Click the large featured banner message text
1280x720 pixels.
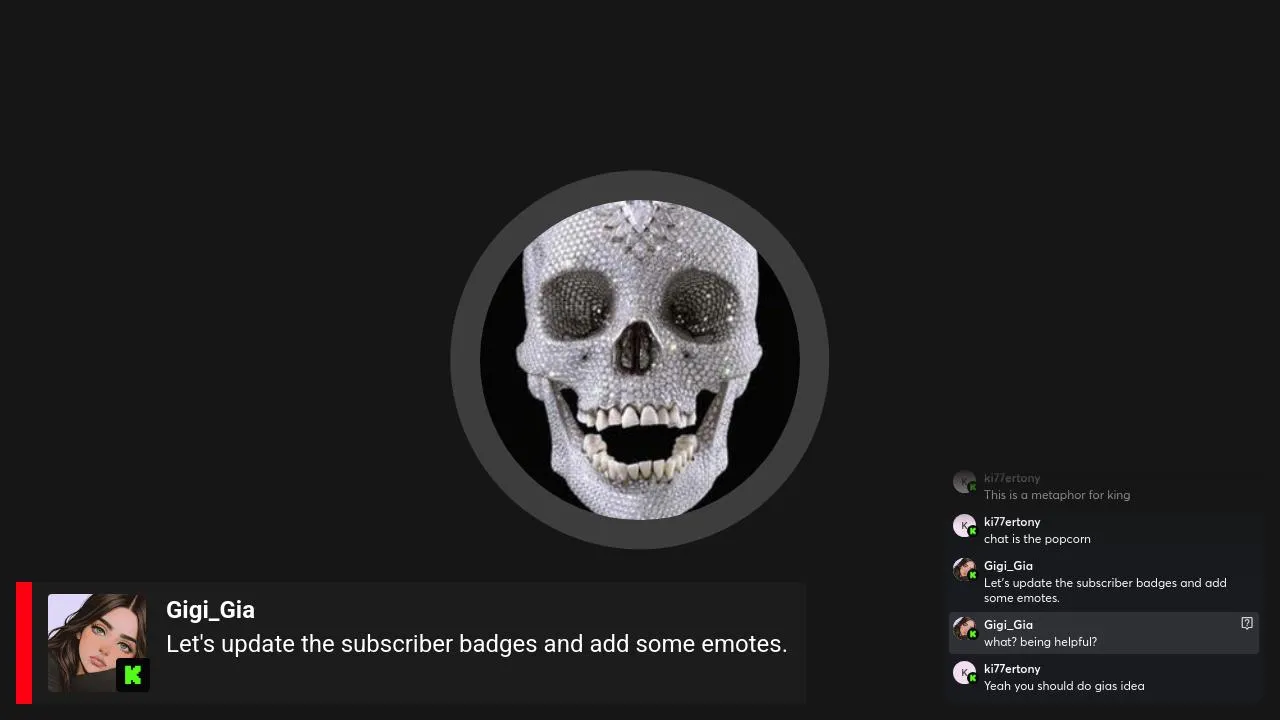(477, 644)
